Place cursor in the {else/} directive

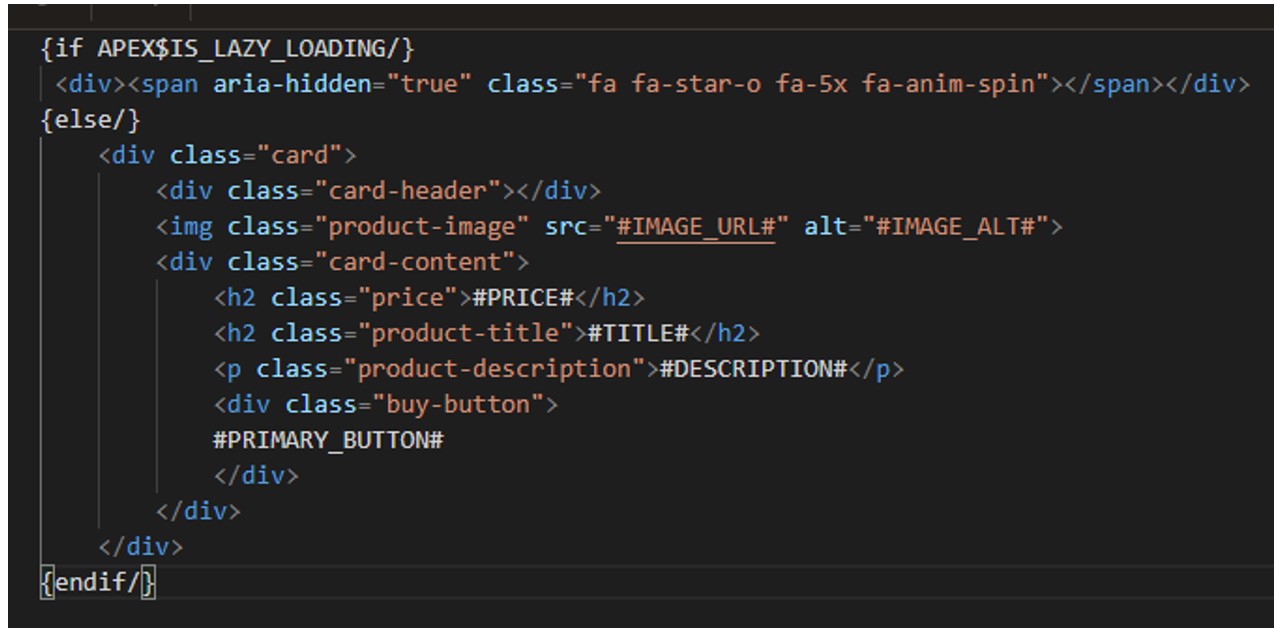[91, 119]
